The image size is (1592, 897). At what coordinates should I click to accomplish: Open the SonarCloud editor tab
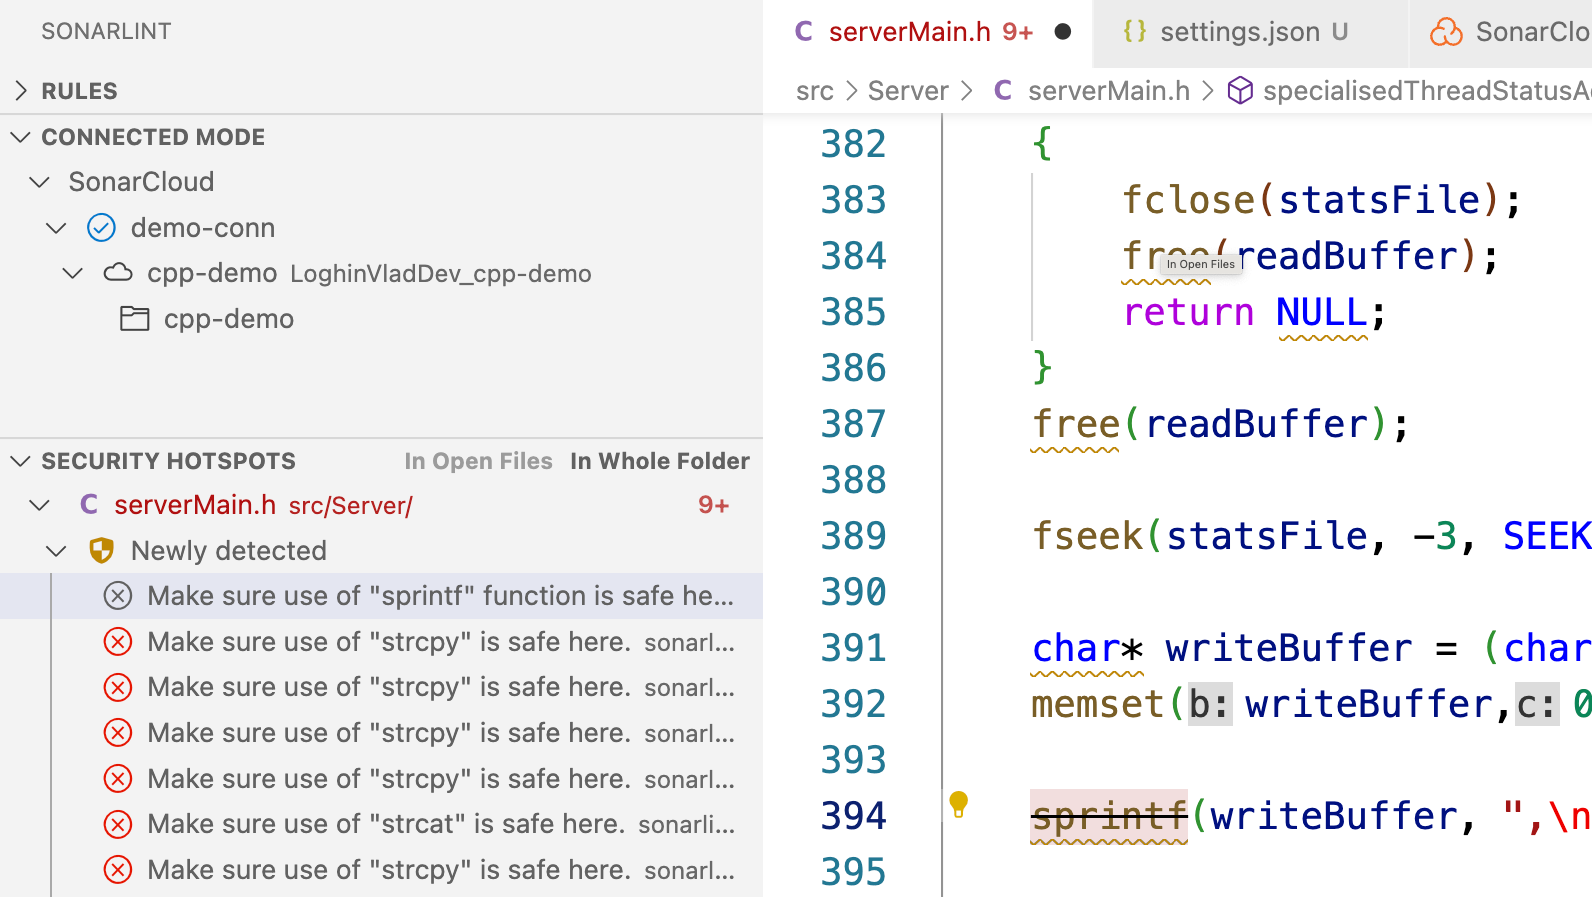[1501, 32]
